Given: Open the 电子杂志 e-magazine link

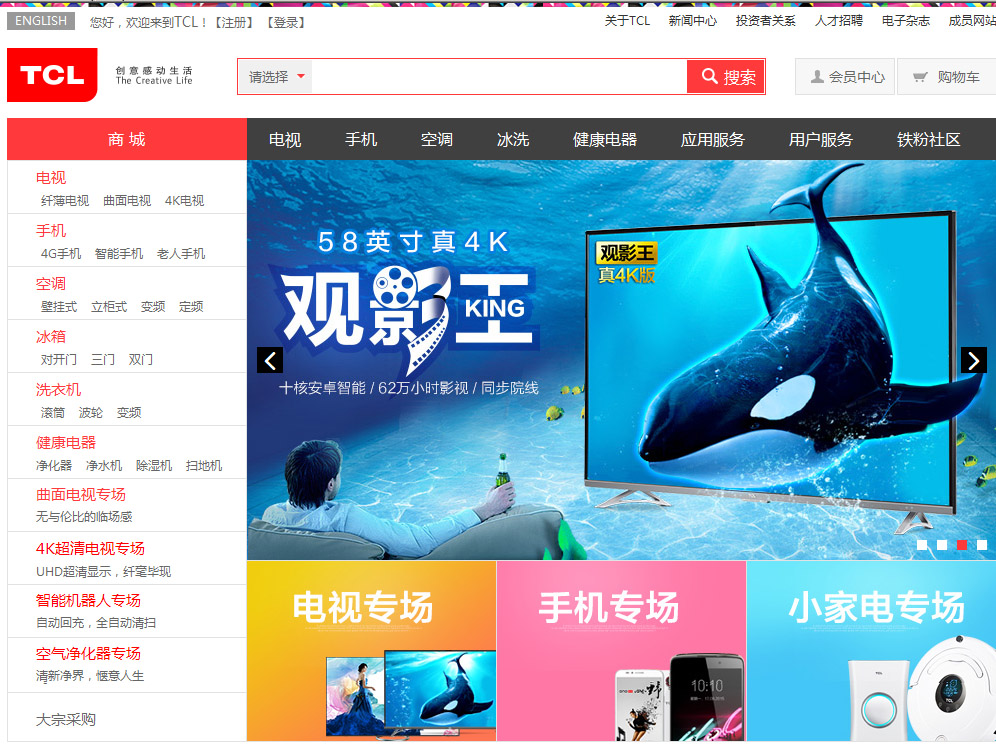Looking at the screenshot, I should point(905,21).
